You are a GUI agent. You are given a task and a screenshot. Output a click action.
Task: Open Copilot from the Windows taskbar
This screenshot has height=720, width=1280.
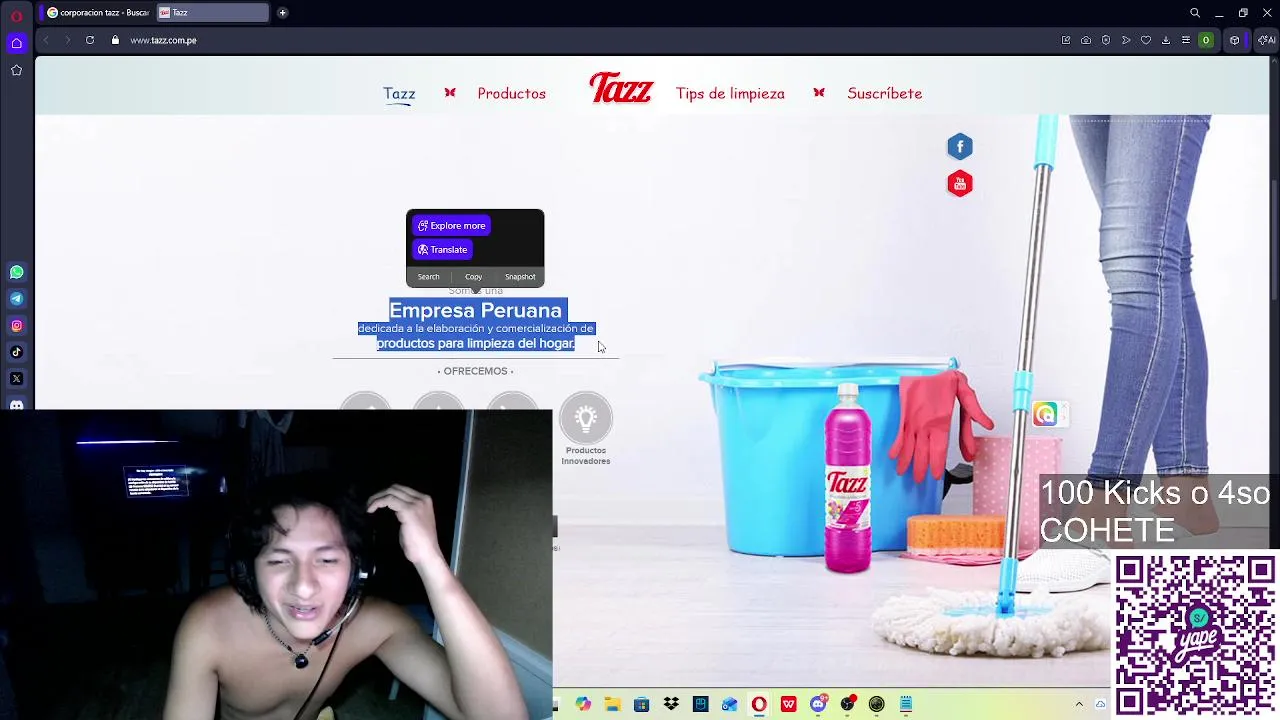pos(583,704)
